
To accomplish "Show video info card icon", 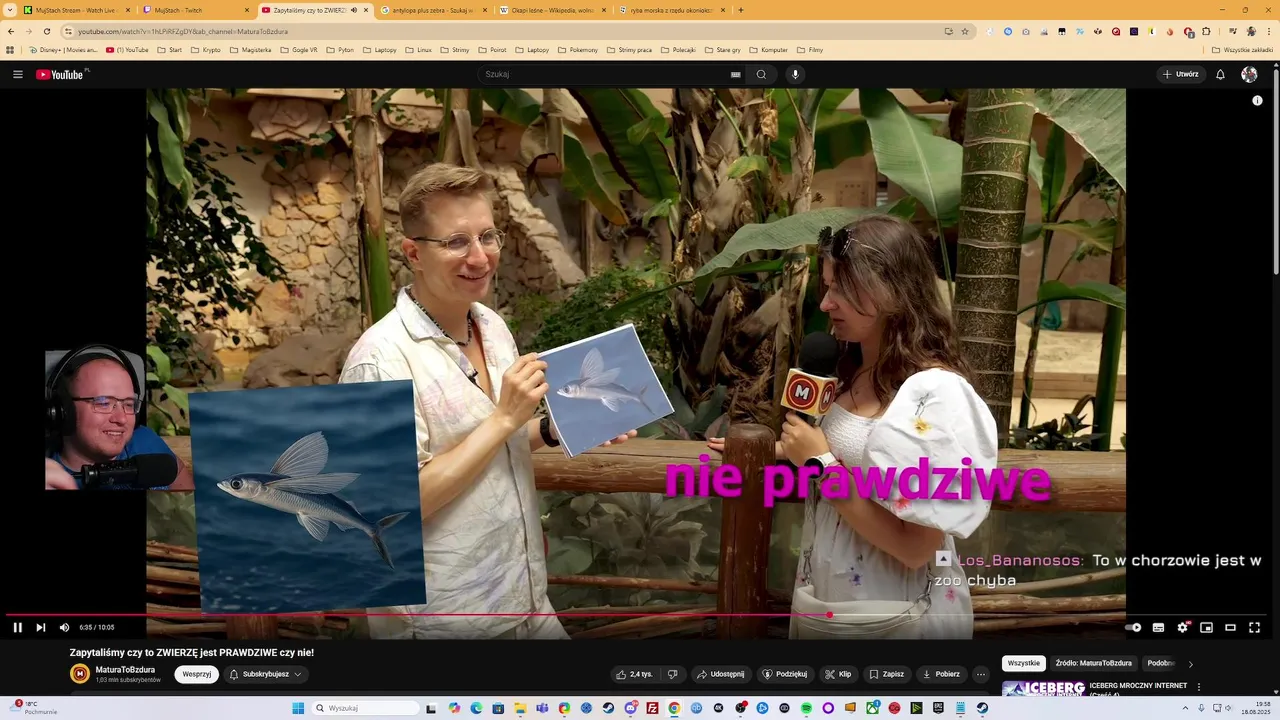I will coord(1257,100).
